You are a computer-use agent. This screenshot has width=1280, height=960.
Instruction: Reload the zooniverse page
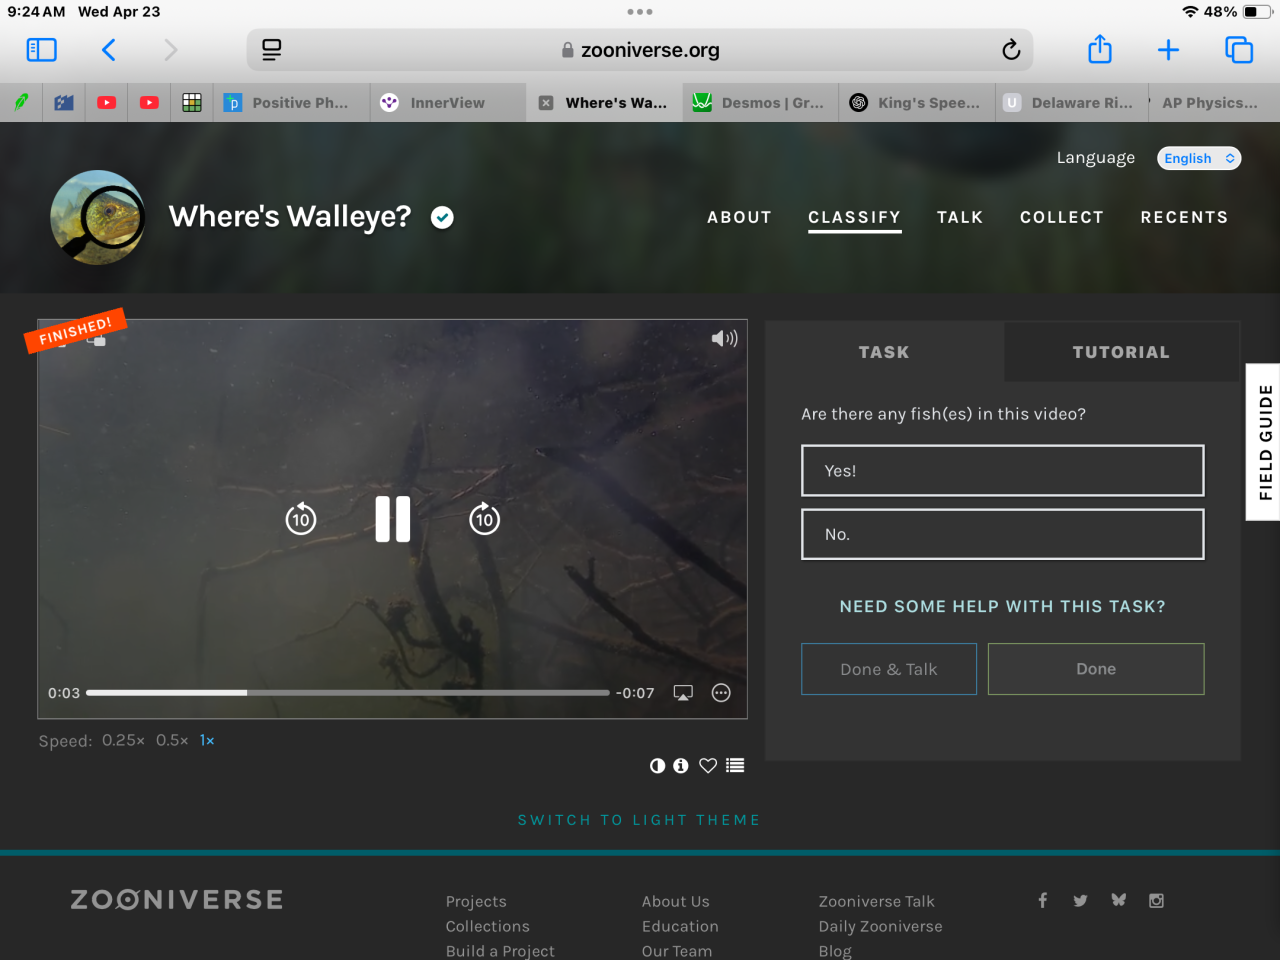pos(1011,50)
